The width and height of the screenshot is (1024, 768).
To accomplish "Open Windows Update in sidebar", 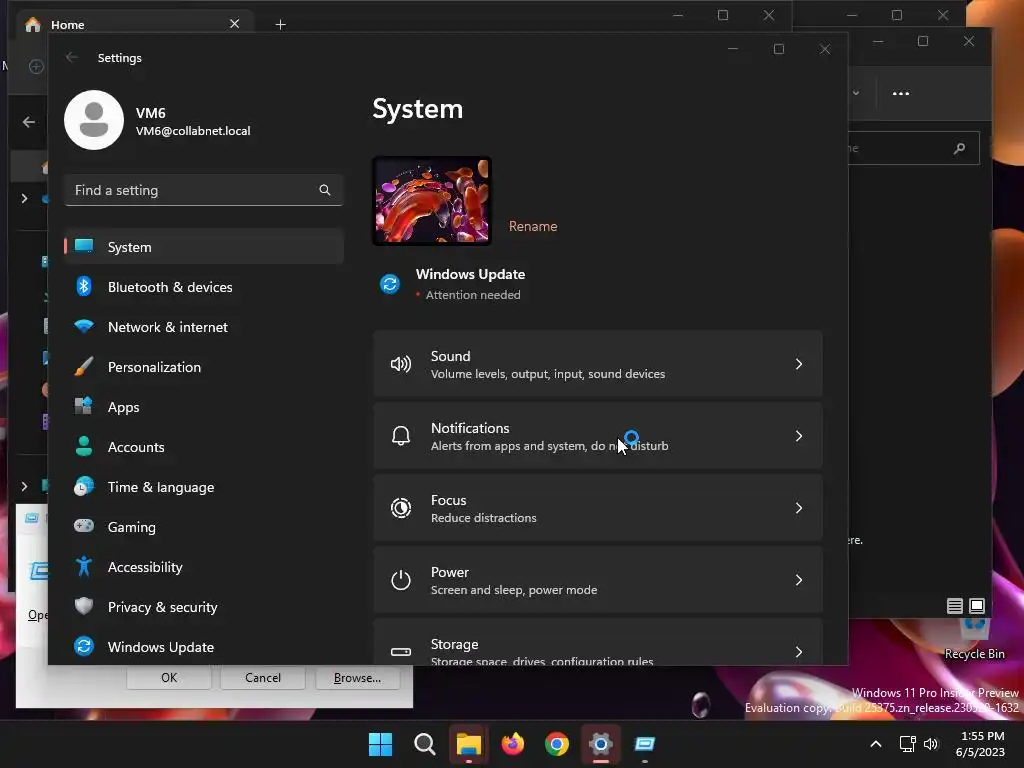I will [204, 647].
